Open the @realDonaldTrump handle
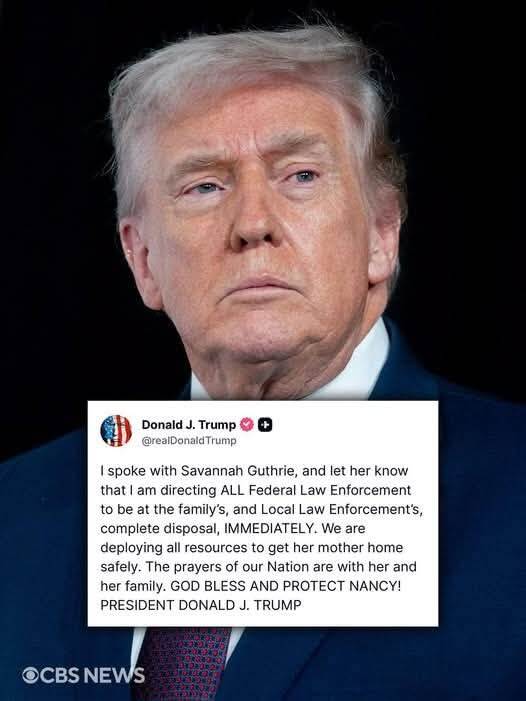 click(189, 440)
